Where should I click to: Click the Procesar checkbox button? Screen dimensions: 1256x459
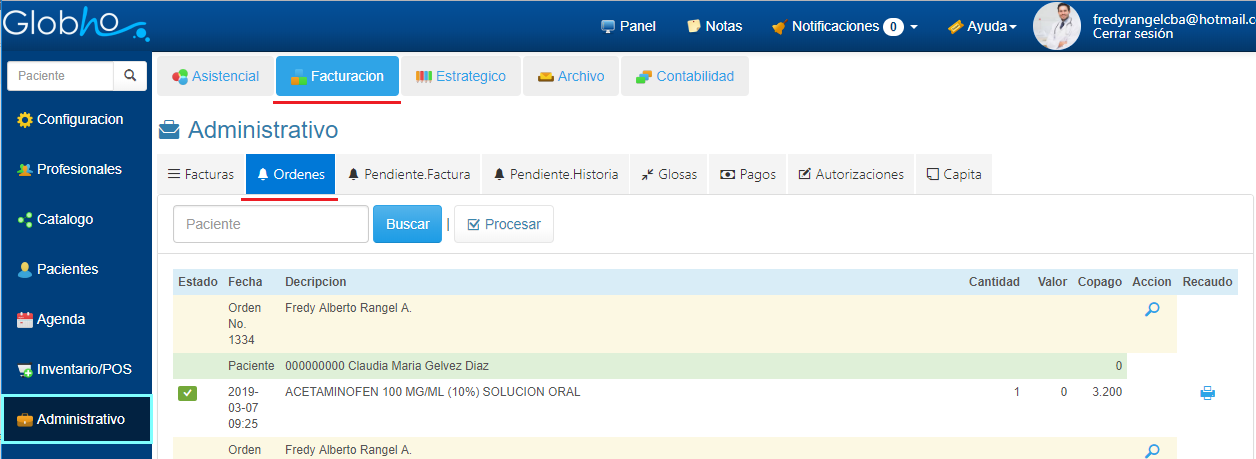pos(504,224)
